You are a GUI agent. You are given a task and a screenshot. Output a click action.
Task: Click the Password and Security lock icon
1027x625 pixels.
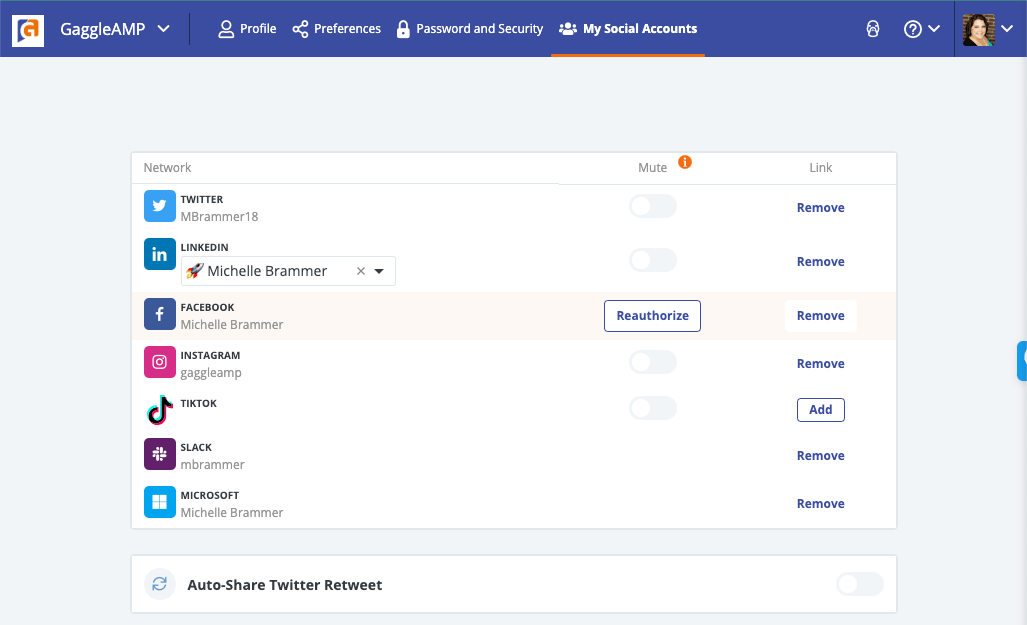click(403, 29)
